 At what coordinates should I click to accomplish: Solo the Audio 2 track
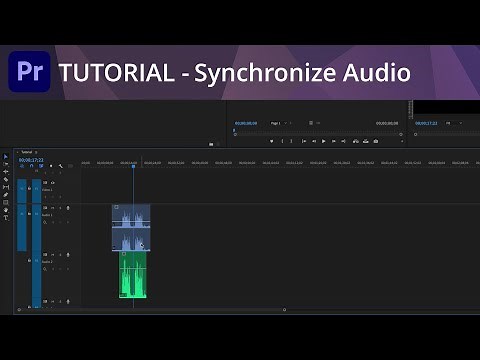[60, 255]
